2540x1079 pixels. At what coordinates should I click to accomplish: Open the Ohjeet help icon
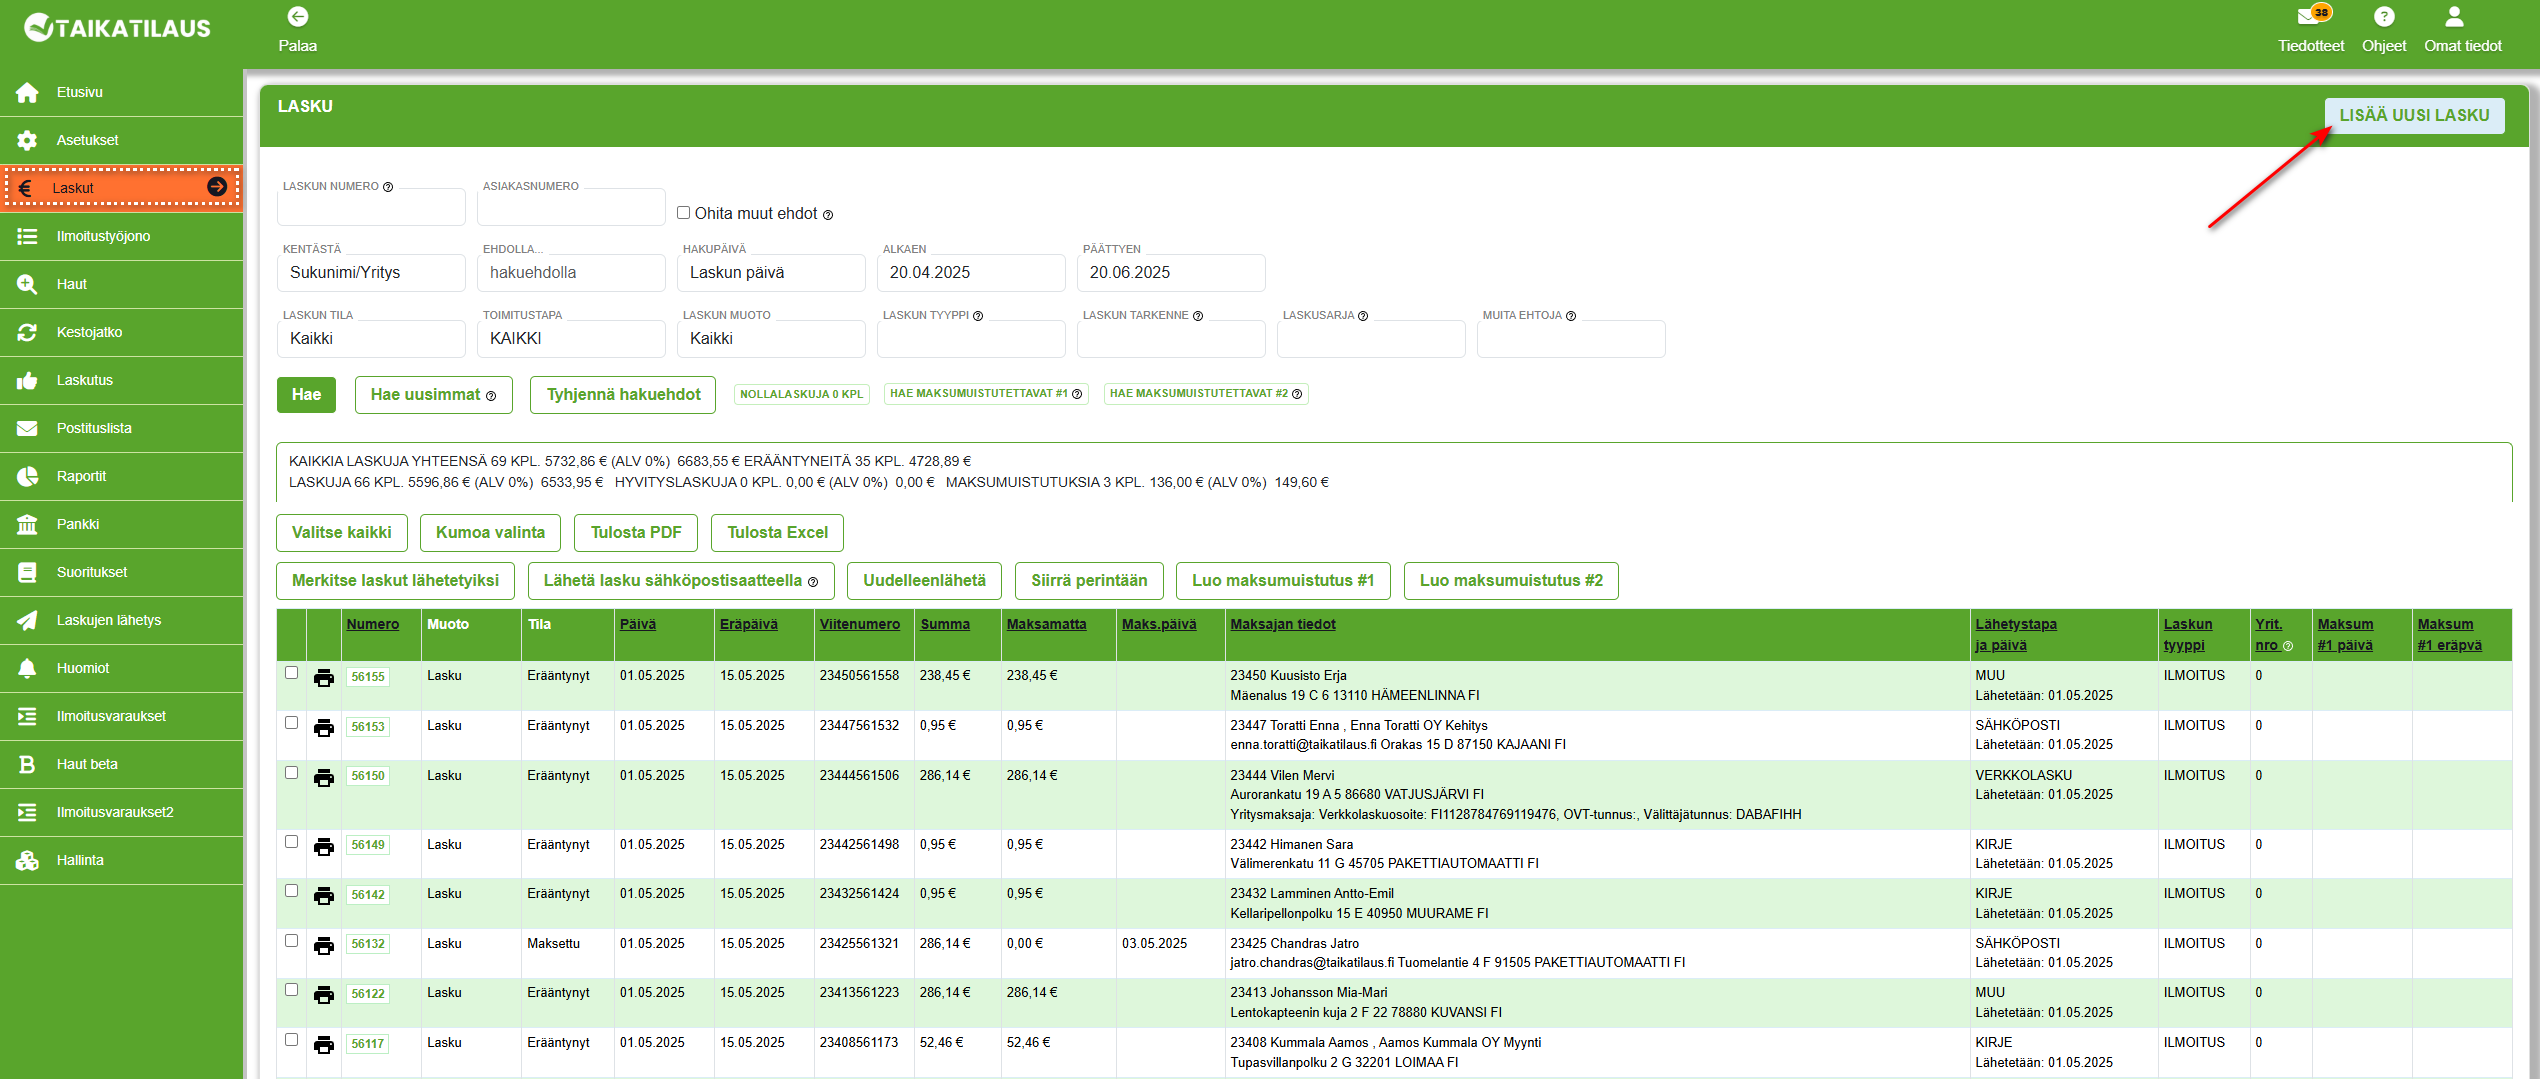2384,17
